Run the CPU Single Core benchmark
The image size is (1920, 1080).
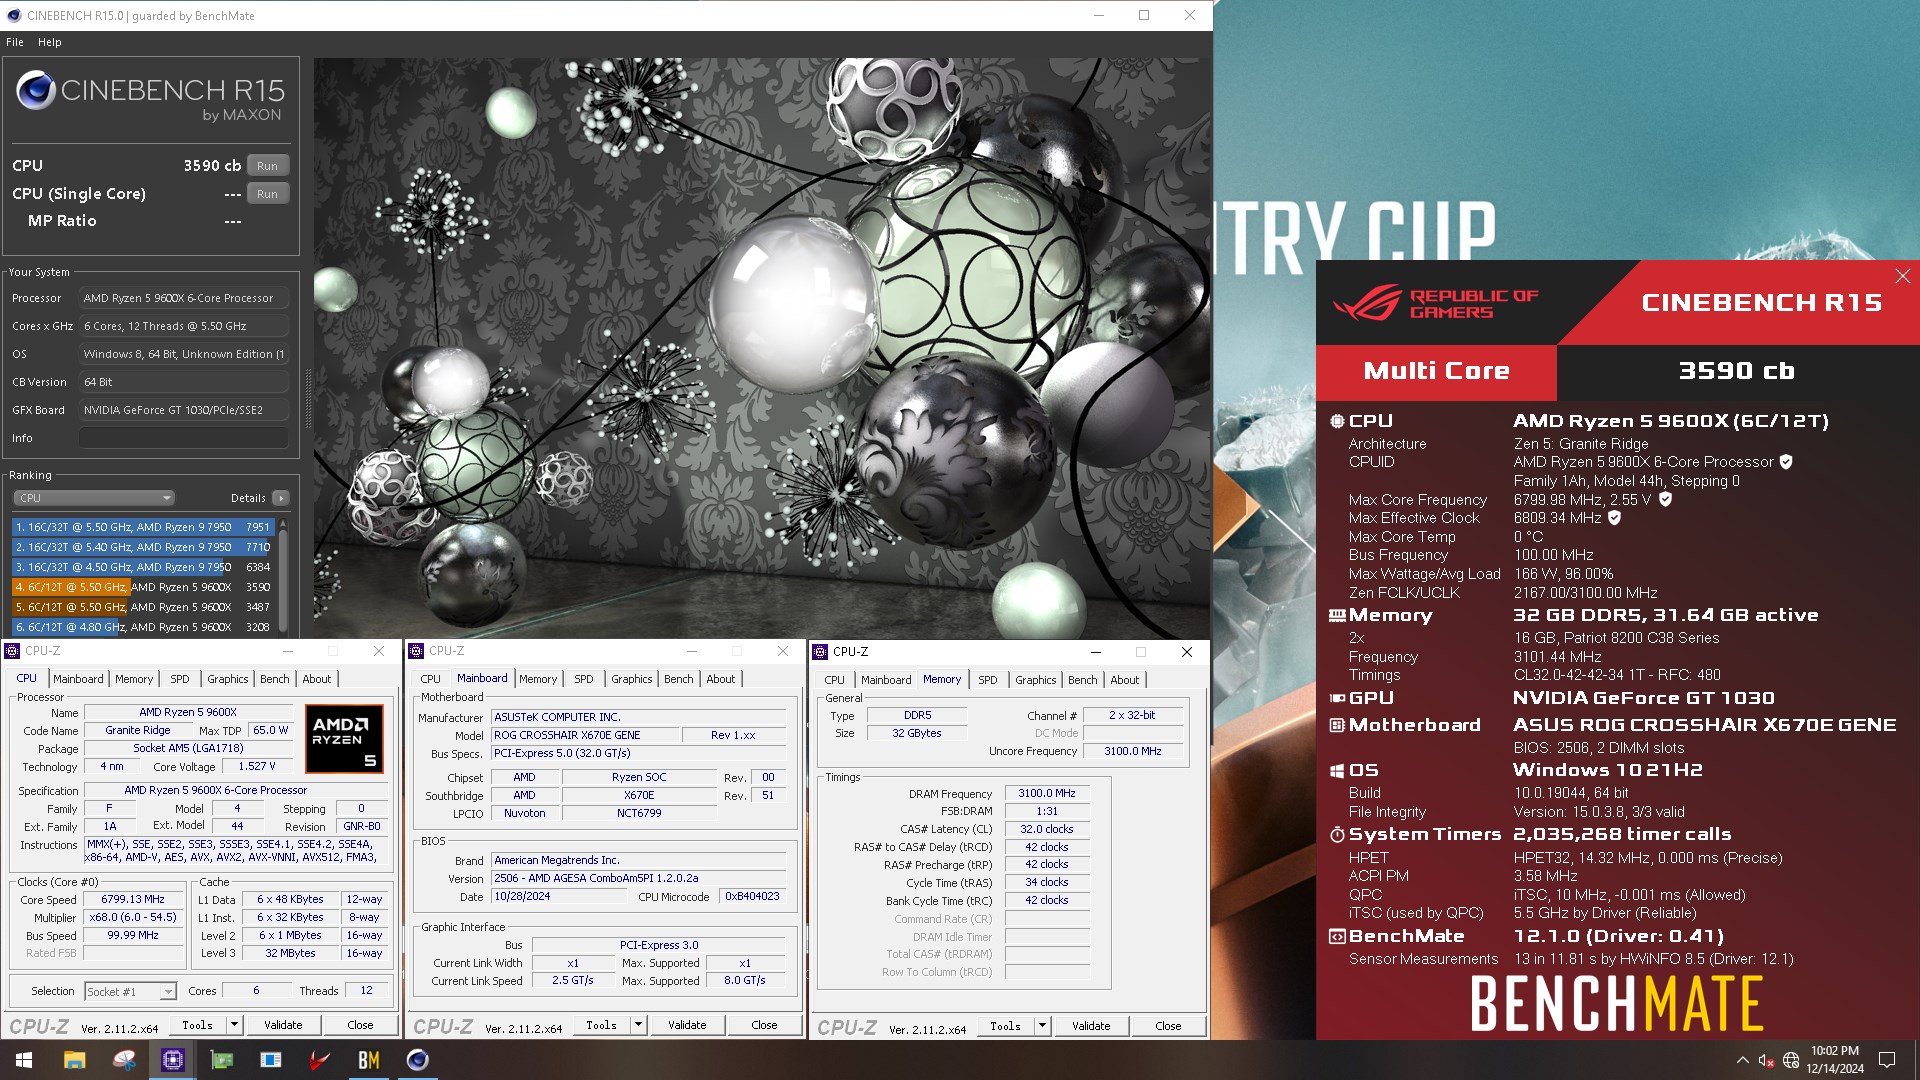pos(267,194)
